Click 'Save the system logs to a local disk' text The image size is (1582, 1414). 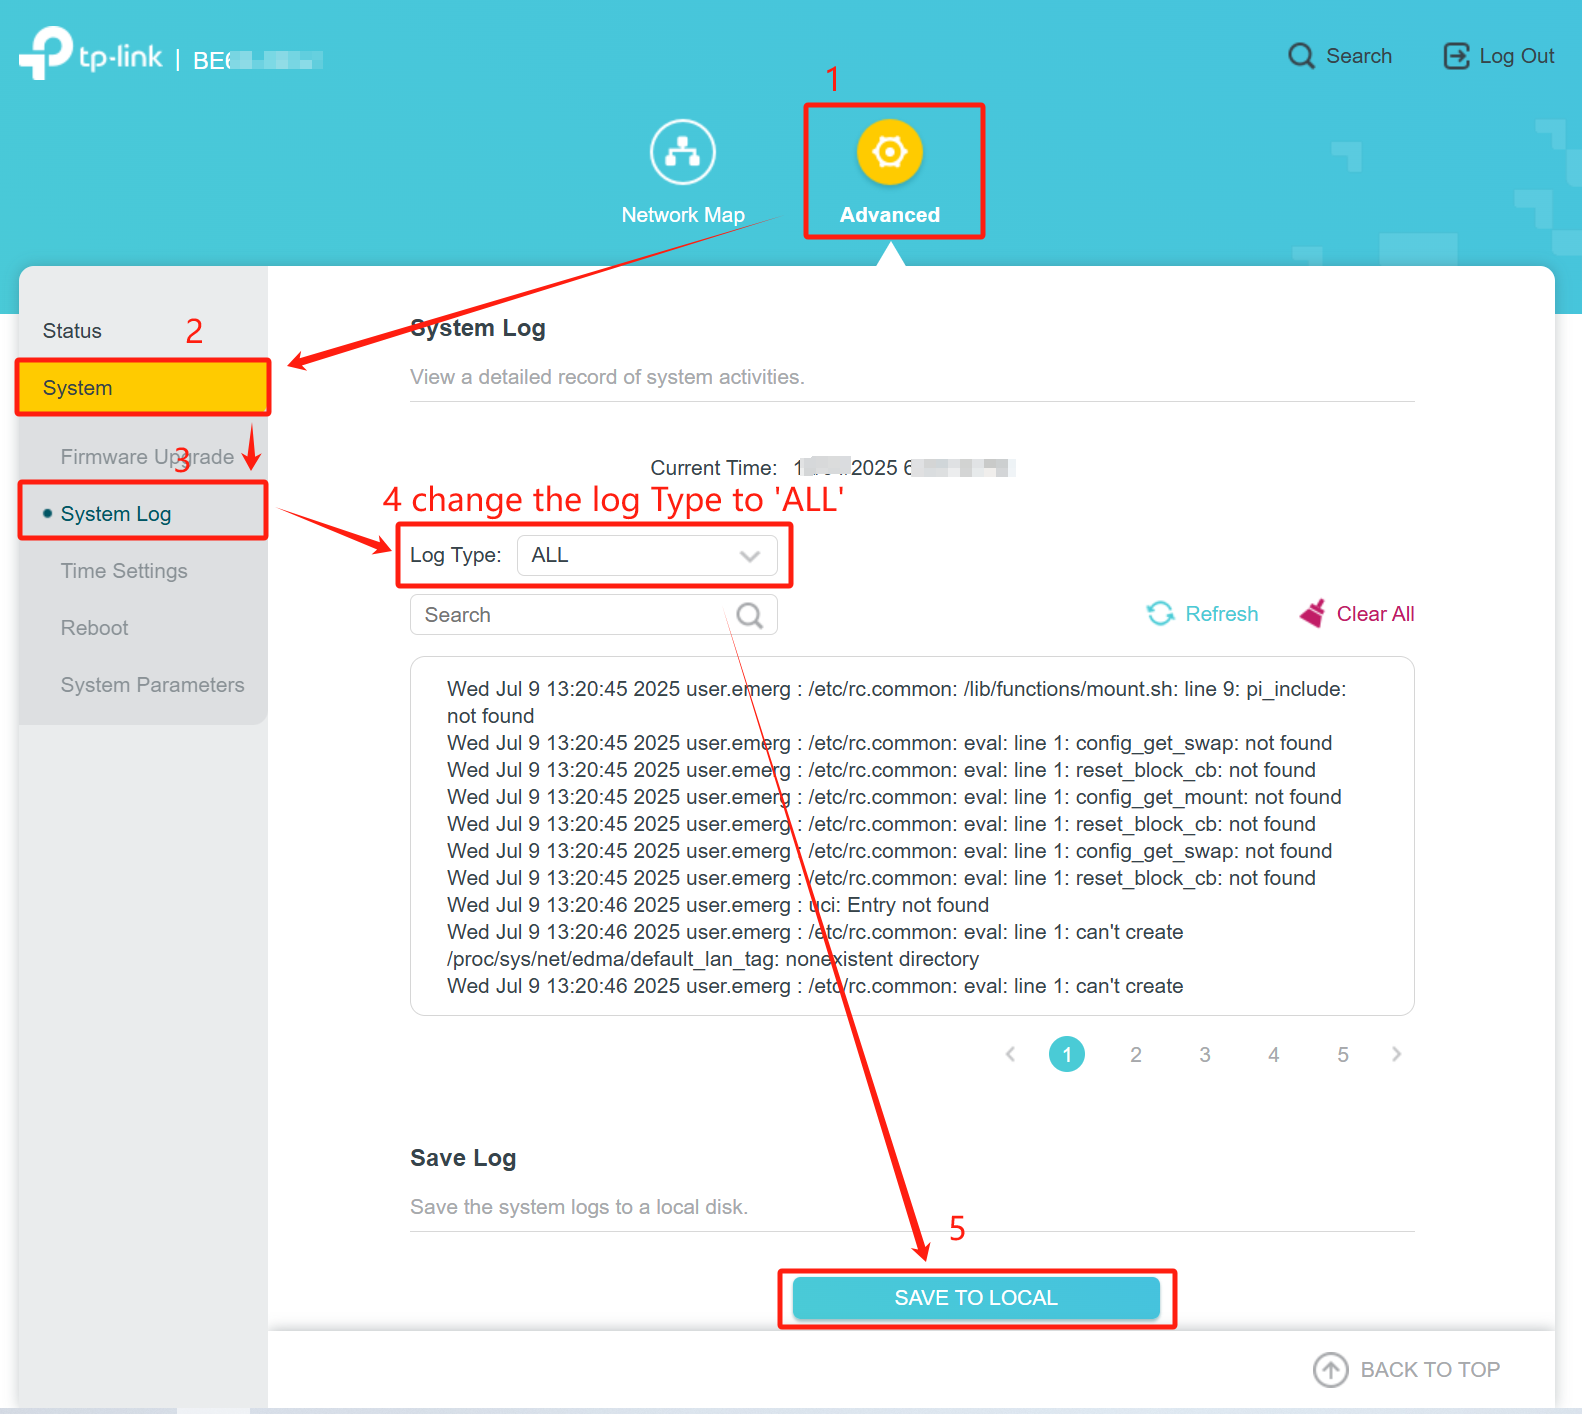tap(579, 1207)
